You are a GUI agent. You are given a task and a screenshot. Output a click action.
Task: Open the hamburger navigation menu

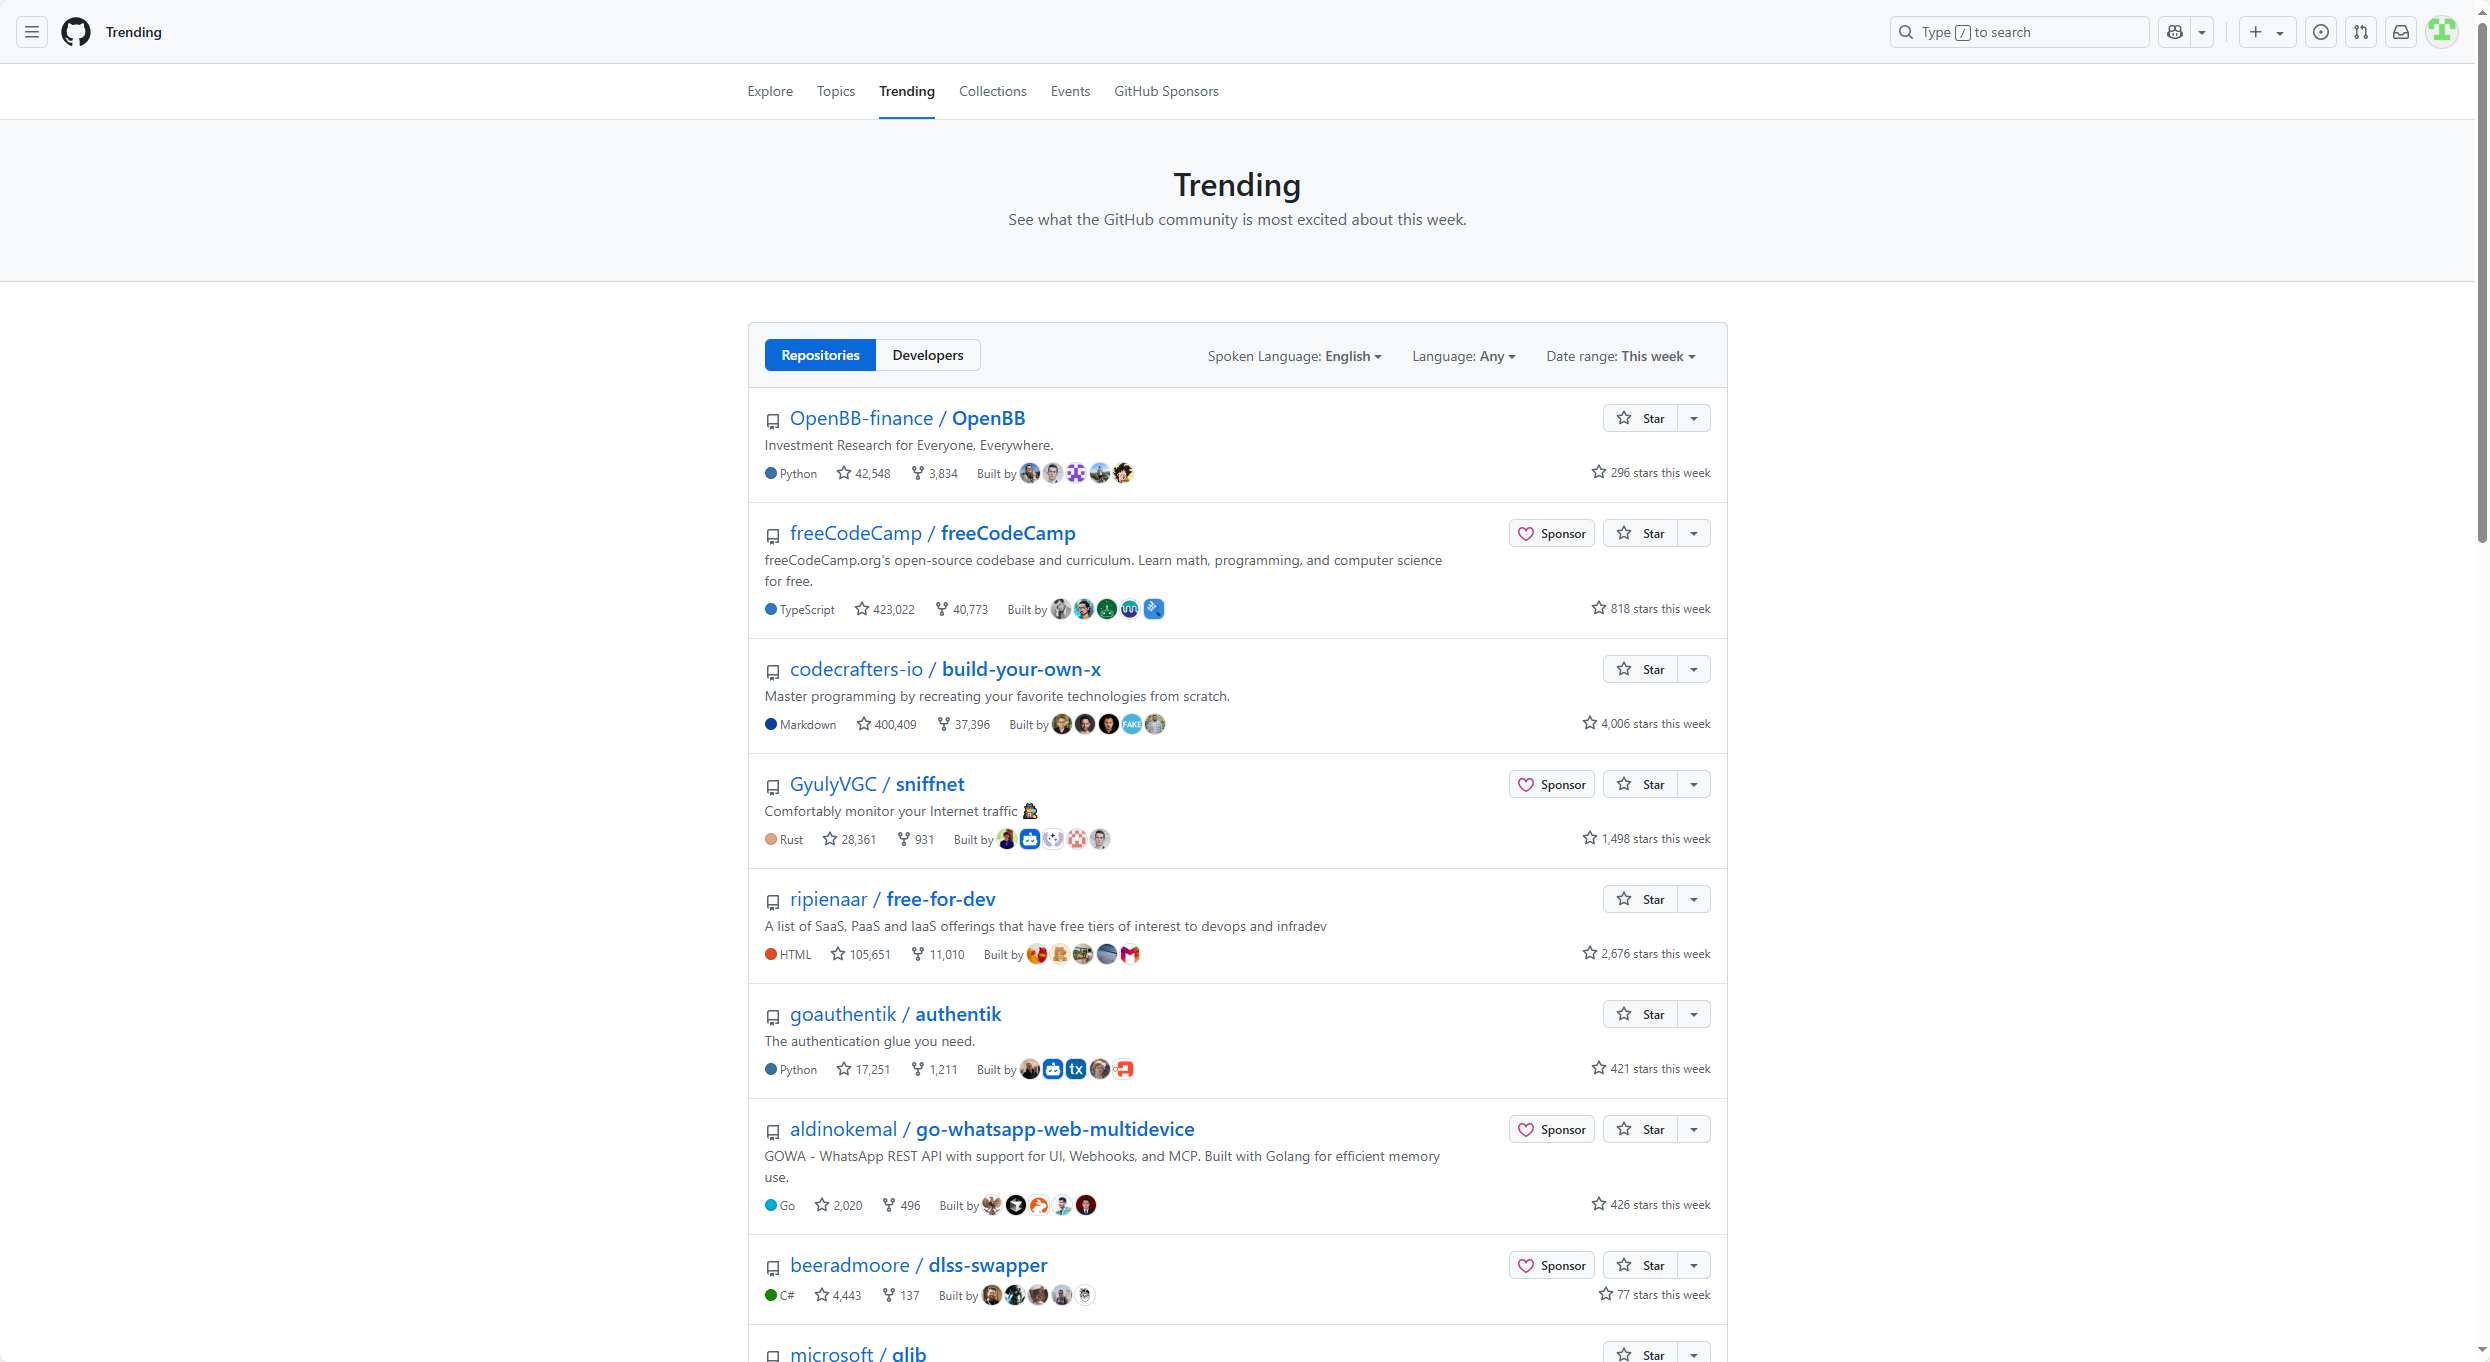tap(32, 32)
